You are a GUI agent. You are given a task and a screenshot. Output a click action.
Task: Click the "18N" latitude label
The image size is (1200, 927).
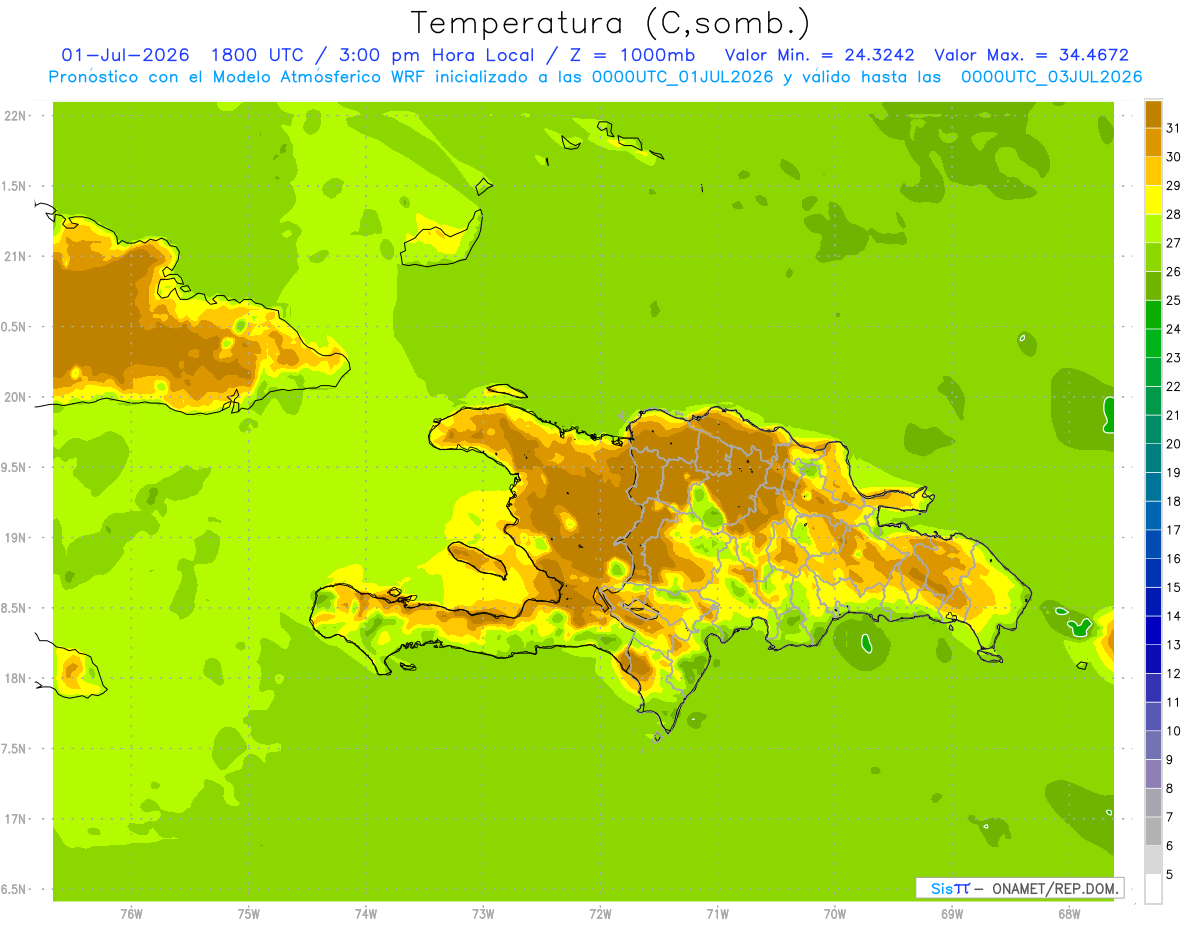click(x=15, y=678)
